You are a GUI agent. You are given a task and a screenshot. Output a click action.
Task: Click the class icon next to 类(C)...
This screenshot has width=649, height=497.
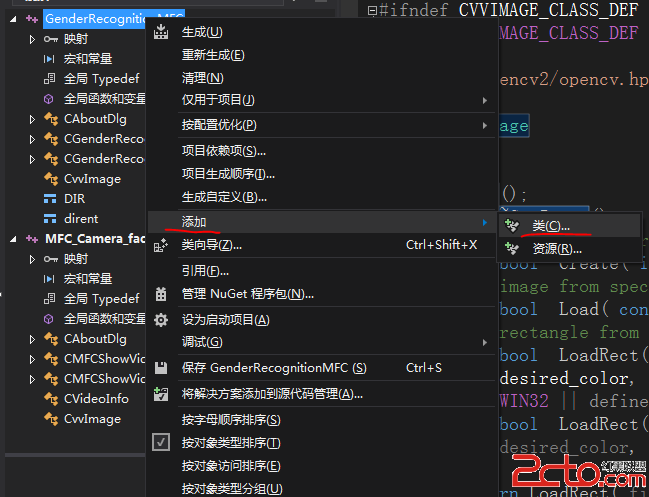(x=512, y=226)
